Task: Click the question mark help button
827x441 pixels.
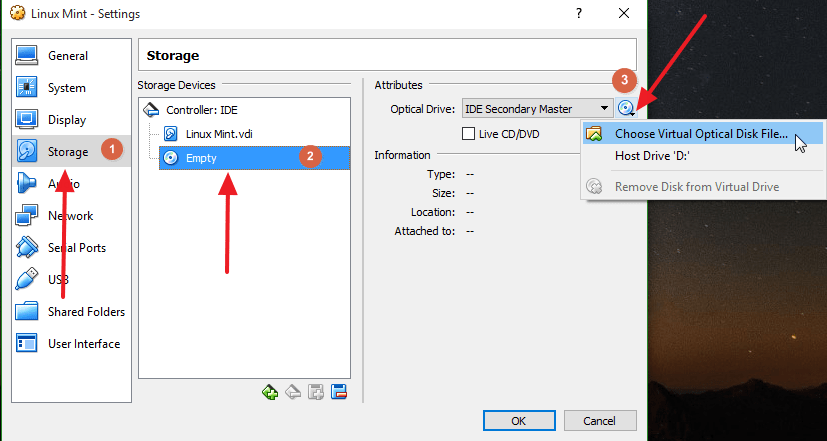Action: (x=579, y=14)
